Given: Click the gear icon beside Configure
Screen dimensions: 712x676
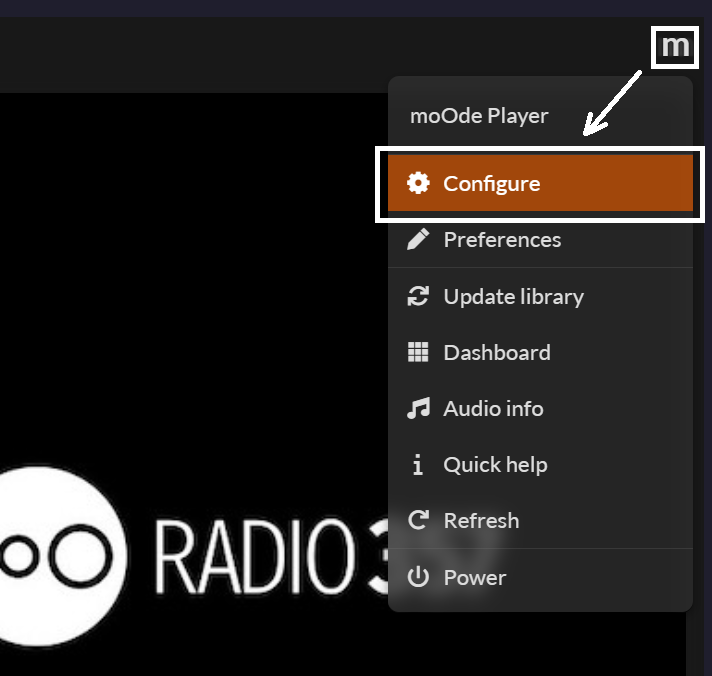Looking at the screenshot, I should pyautogui.click(x=418, y=183).
